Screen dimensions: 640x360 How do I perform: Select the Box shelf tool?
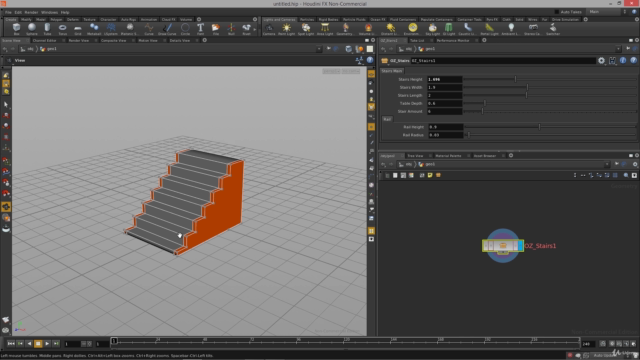(x=16, y=29)
